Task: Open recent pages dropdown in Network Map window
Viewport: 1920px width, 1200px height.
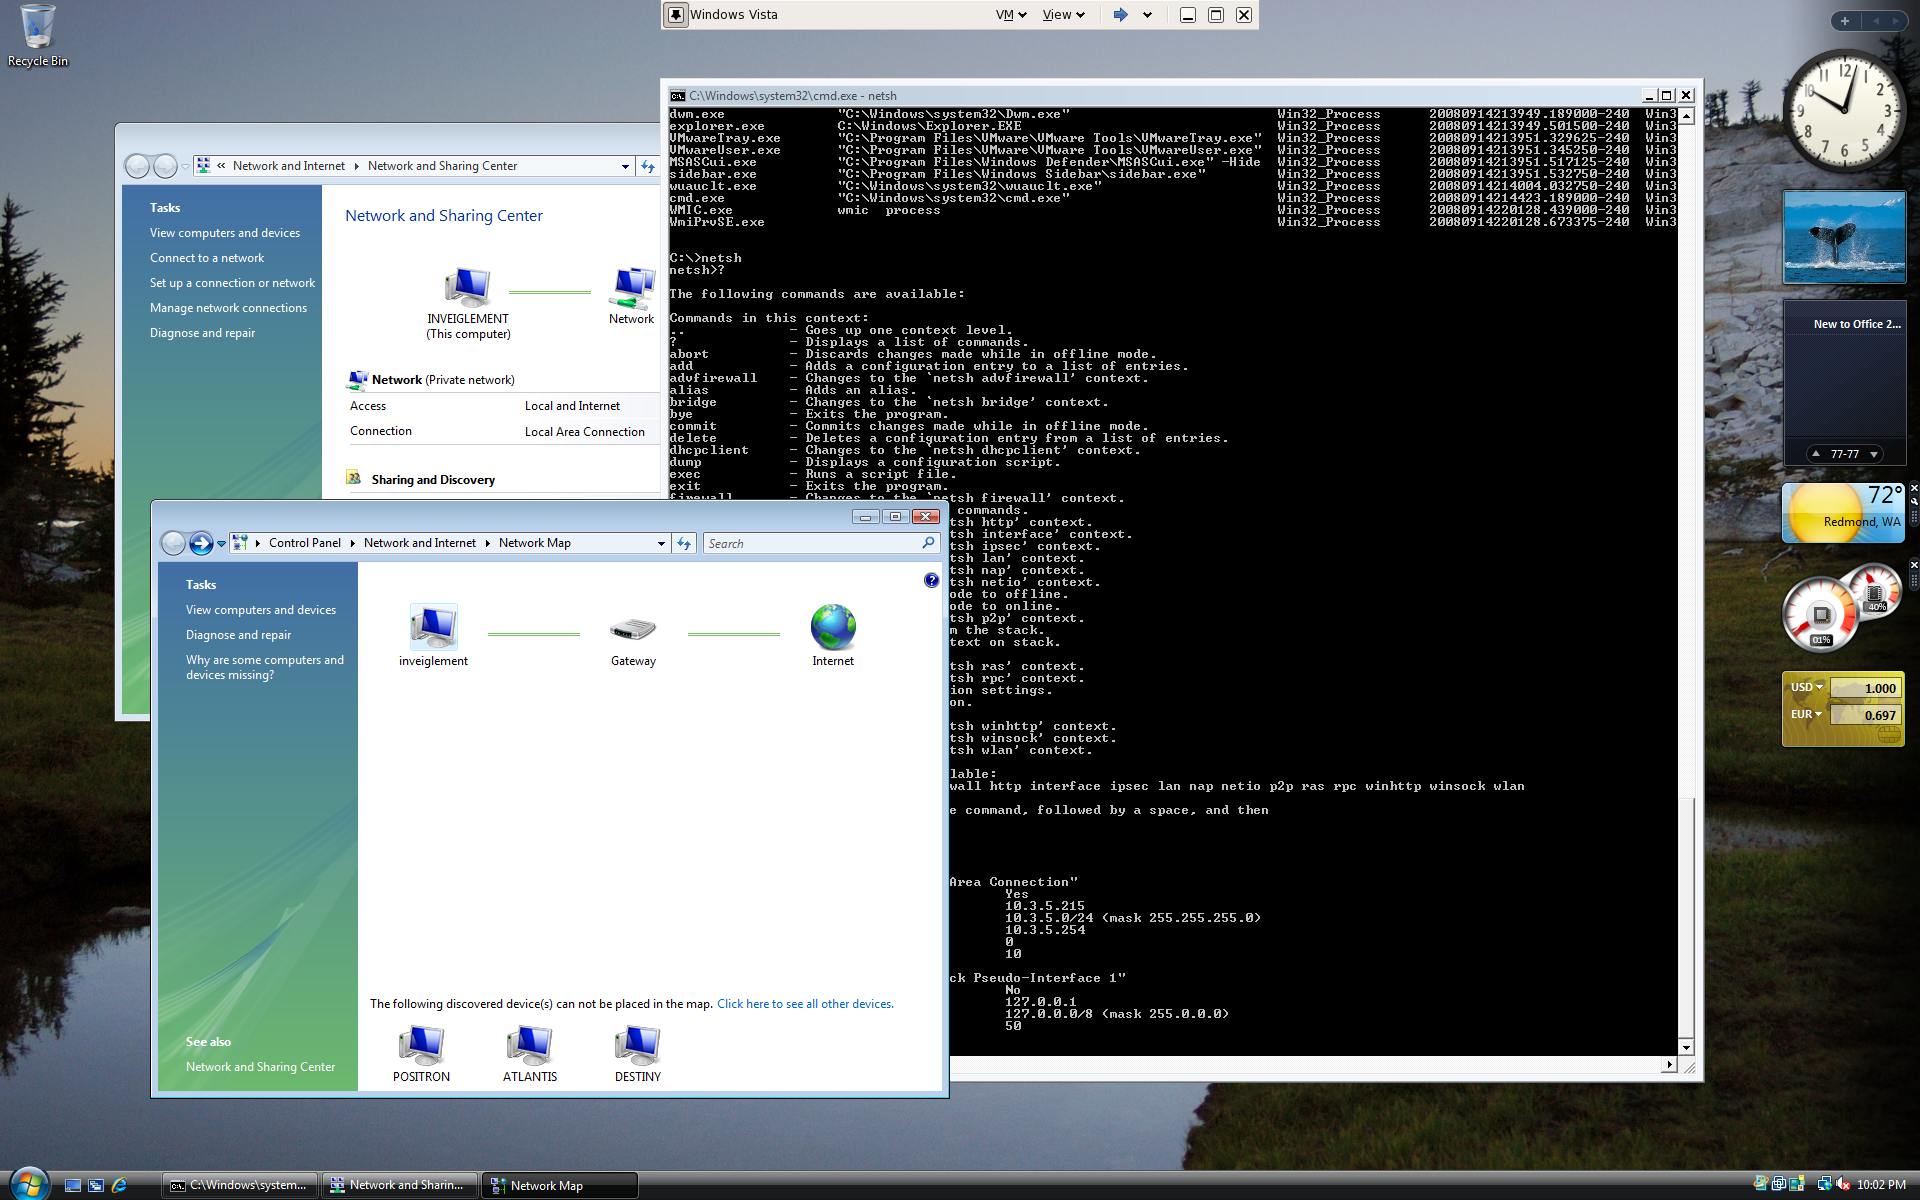Action: tap(221, 543)
